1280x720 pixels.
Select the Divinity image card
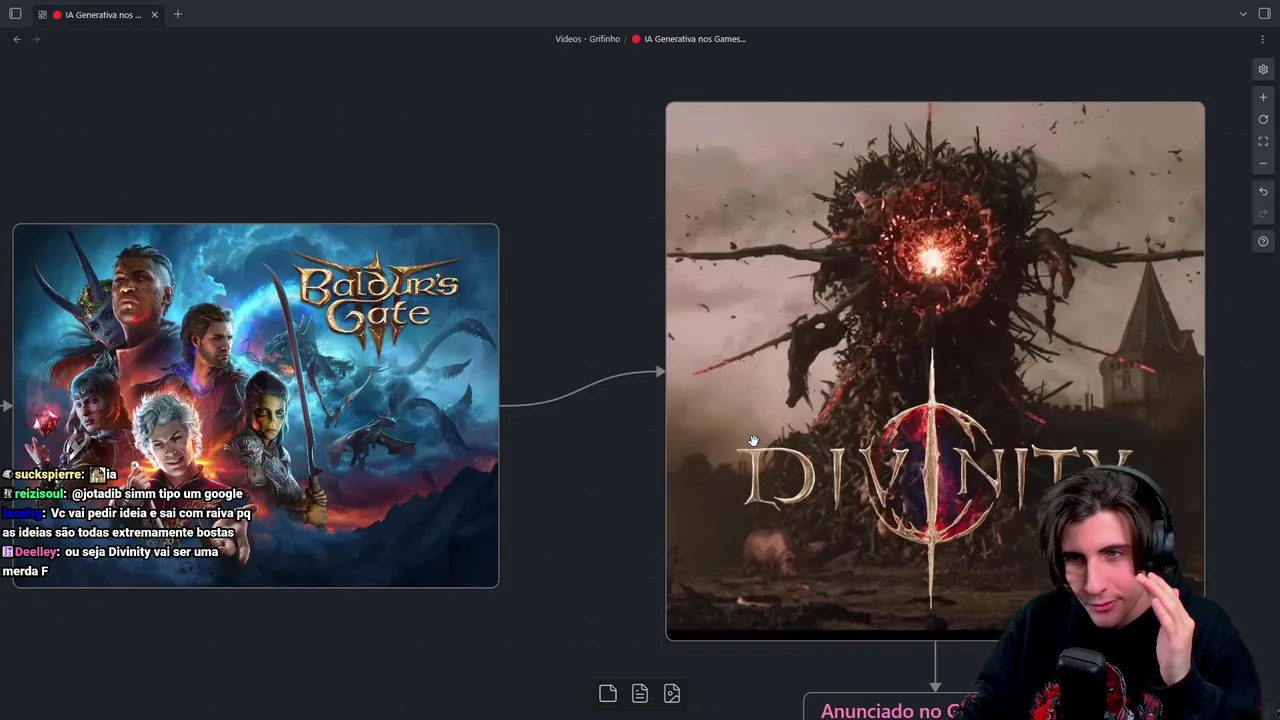(x=935, y=370)
